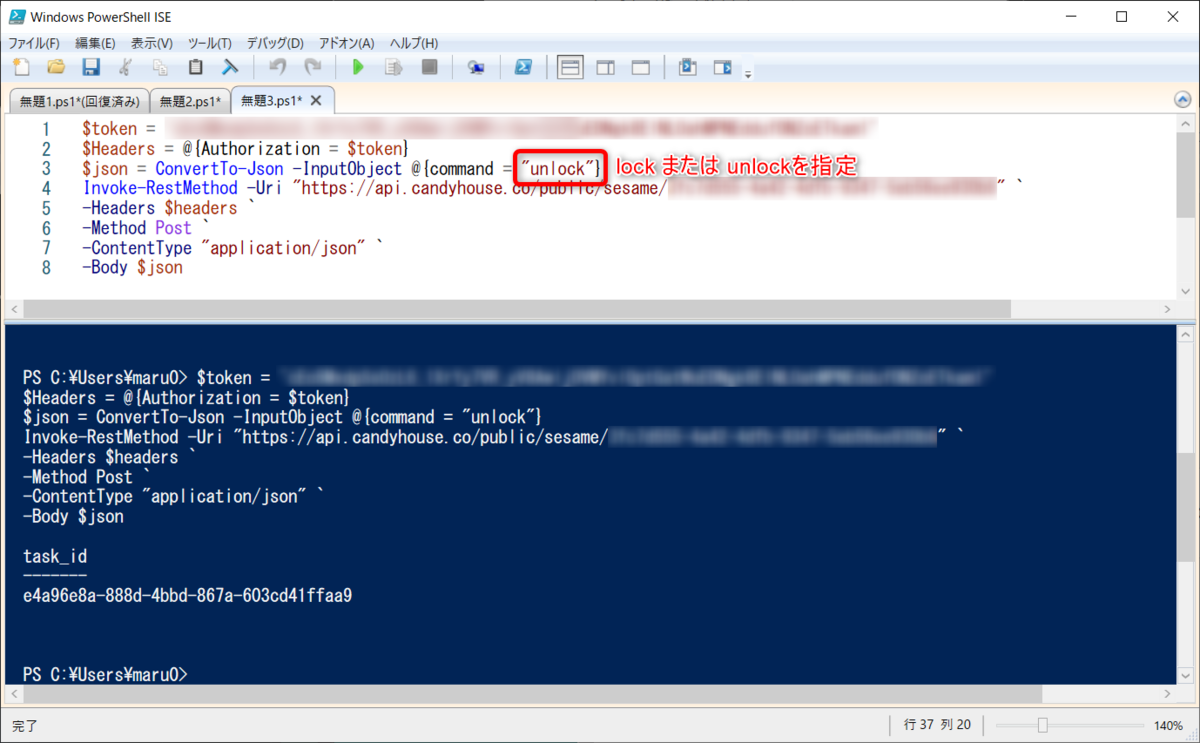Image resolution: width=1200 pixels, height=743 pixels.
Task: Show the command window icon
Action: (x=687, y=67)
